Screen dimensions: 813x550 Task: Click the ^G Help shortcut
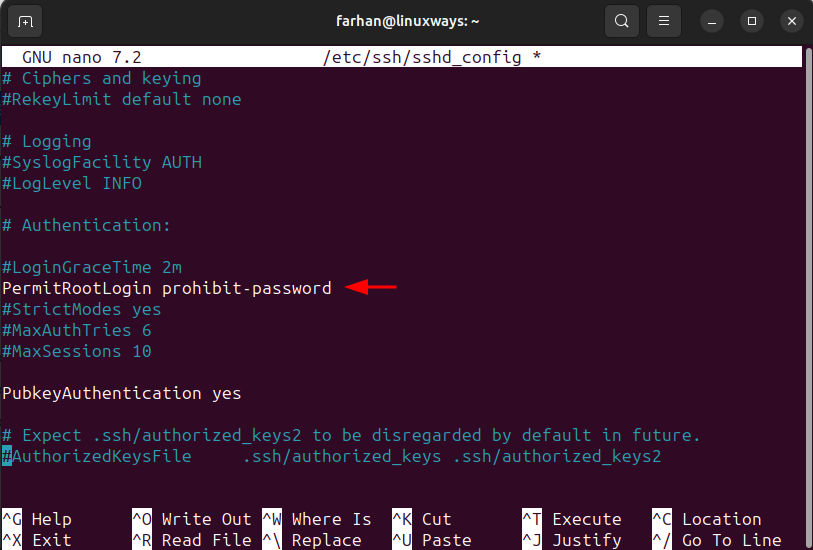pos(37,519)
